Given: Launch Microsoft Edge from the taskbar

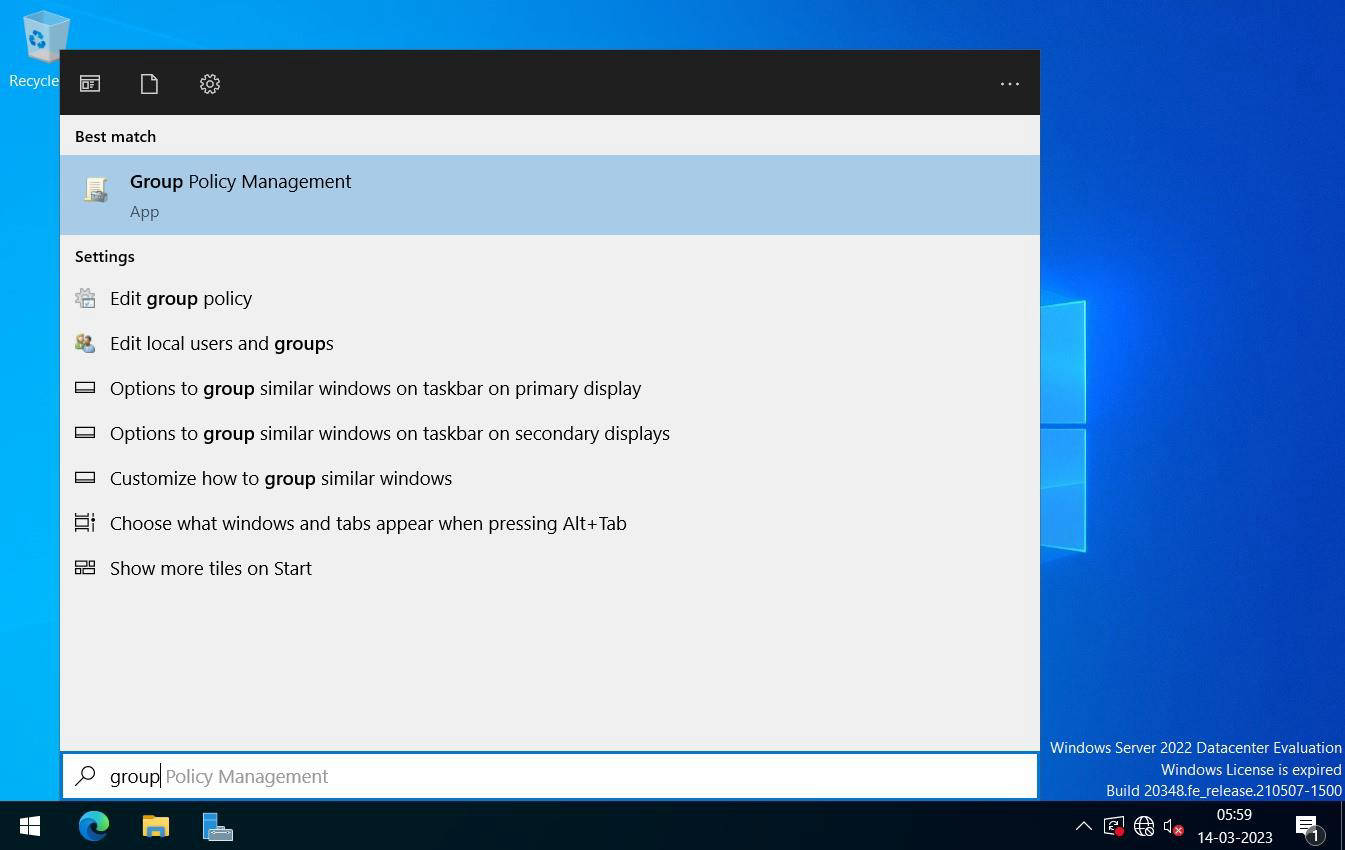Looking at the screenshot, I should [94, 826].
